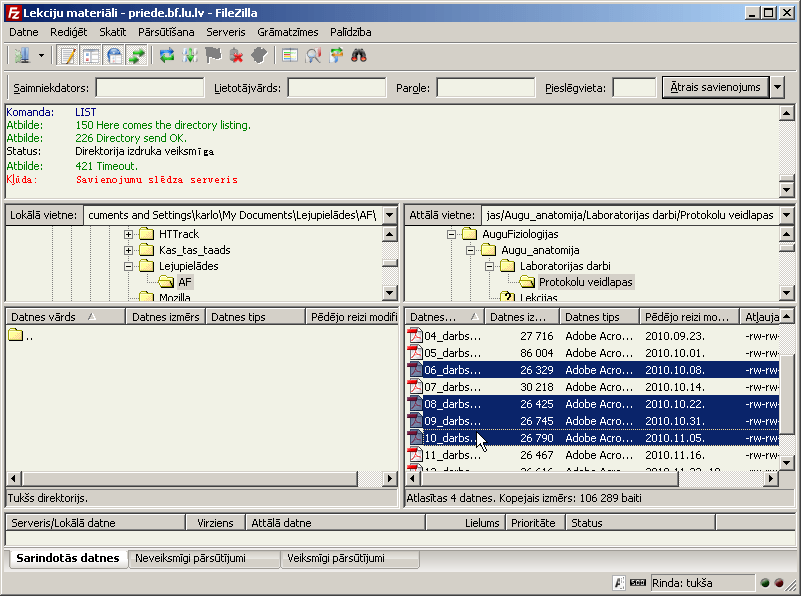Image resolution: width=801 pixels, height=596 pixels.
Task: Expand the Kas_tas_taads folder node
Action: [x=128, y=250]
